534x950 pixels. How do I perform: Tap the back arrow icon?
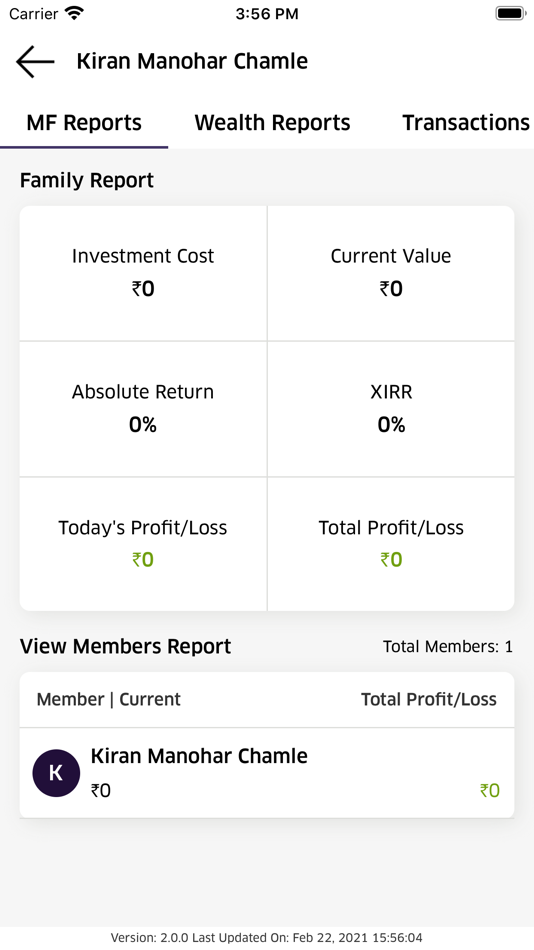35,61
